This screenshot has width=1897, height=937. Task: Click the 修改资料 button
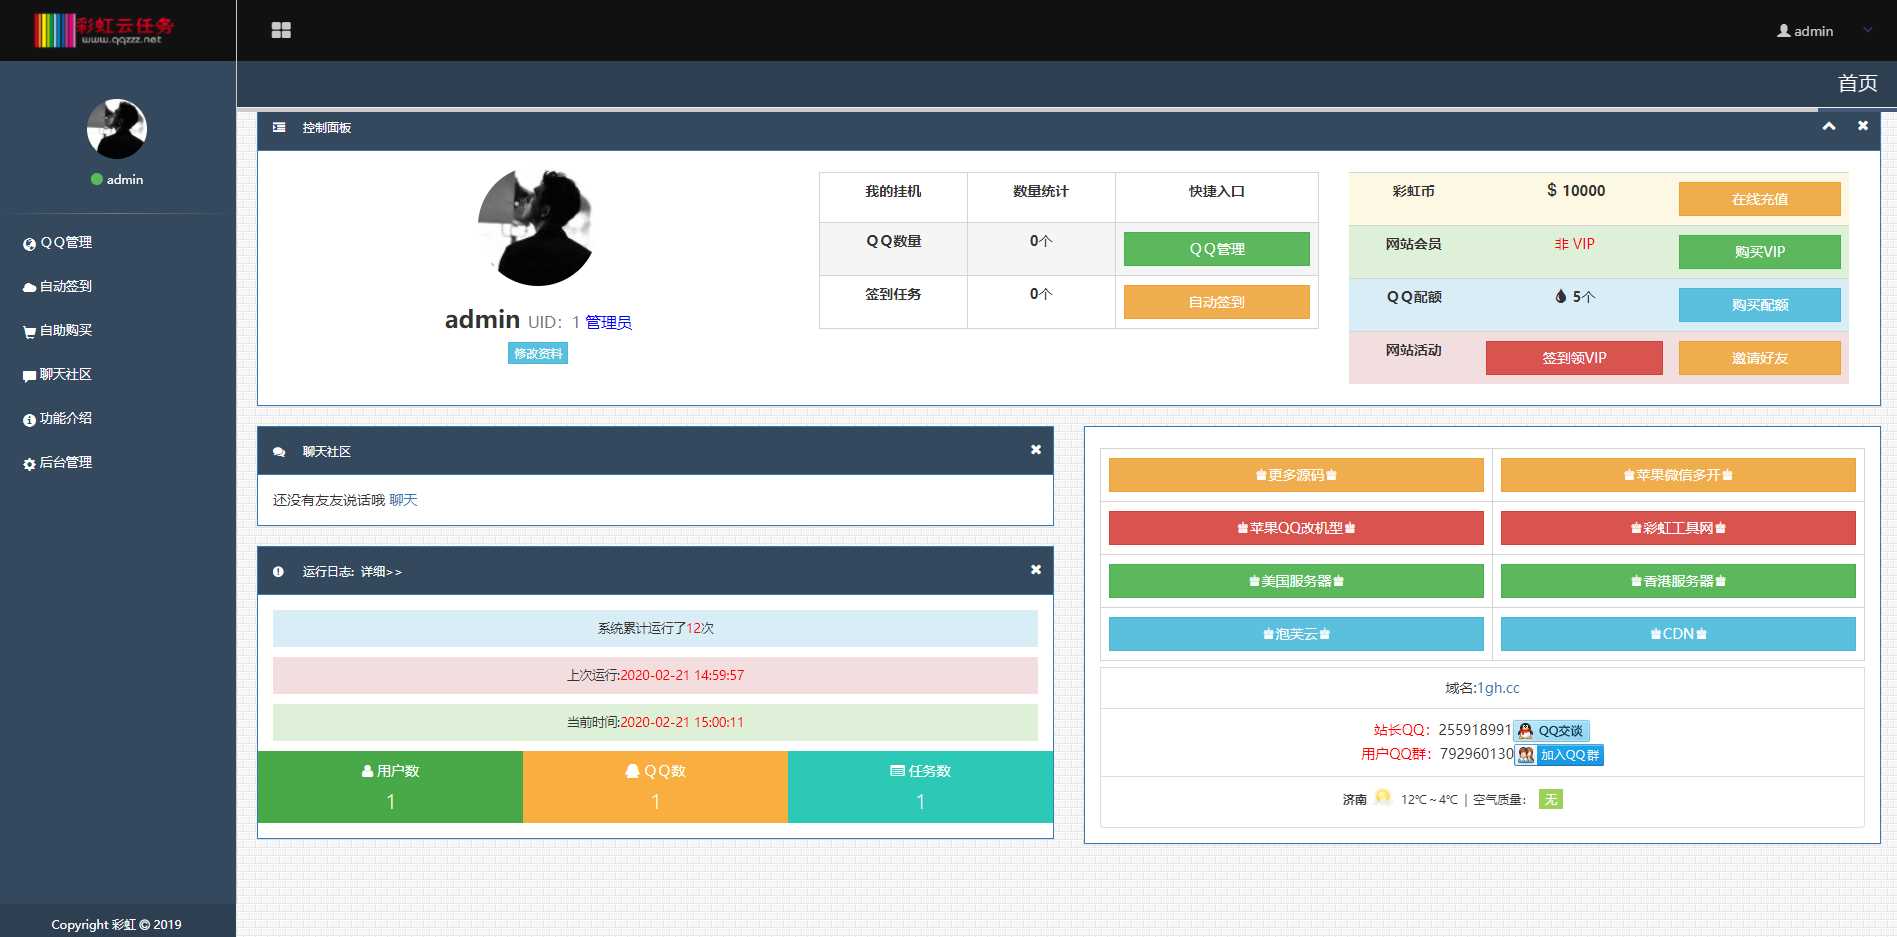click(x=538, y=353)
